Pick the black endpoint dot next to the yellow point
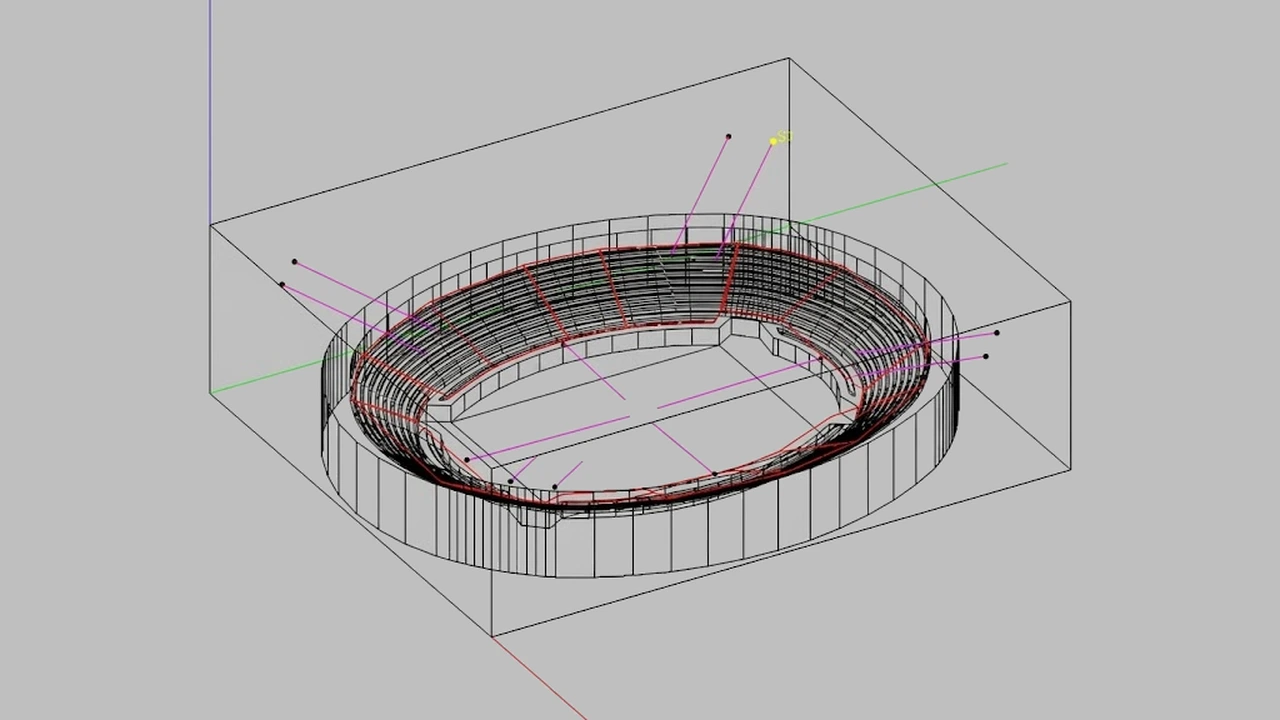This screenshot has height=720, width=1280. (728, 136)
